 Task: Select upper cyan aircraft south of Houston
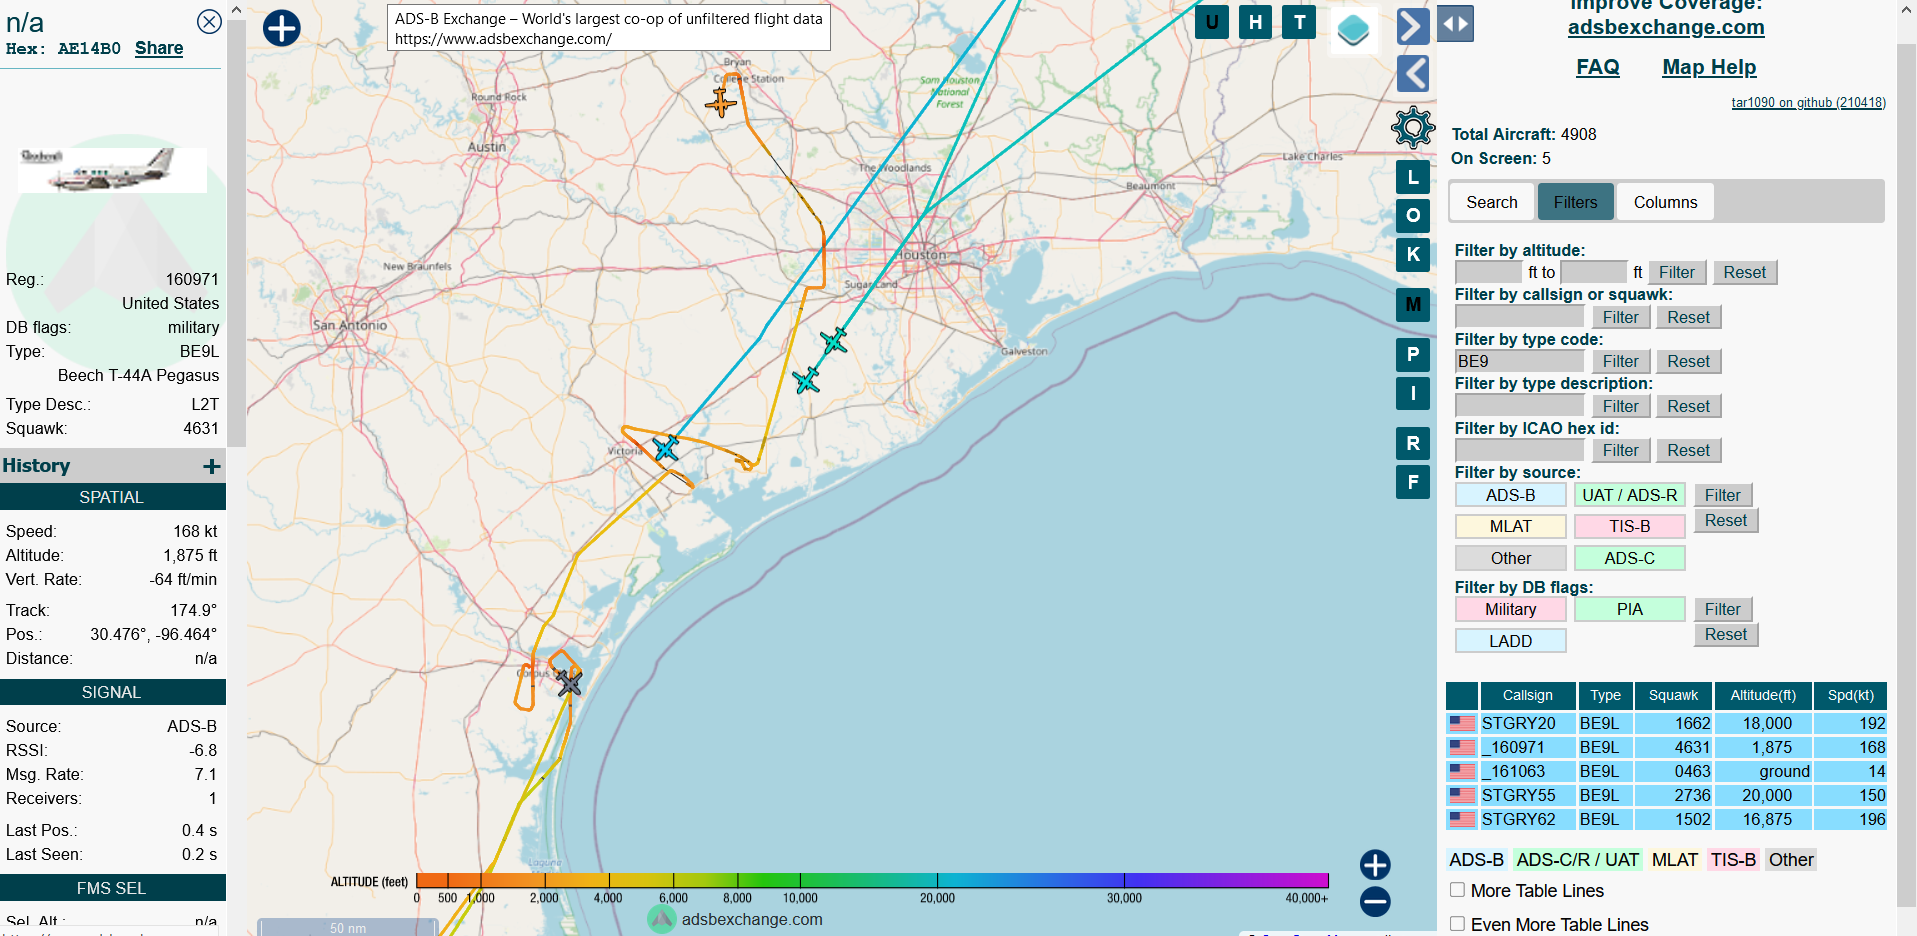coord(834,341)
